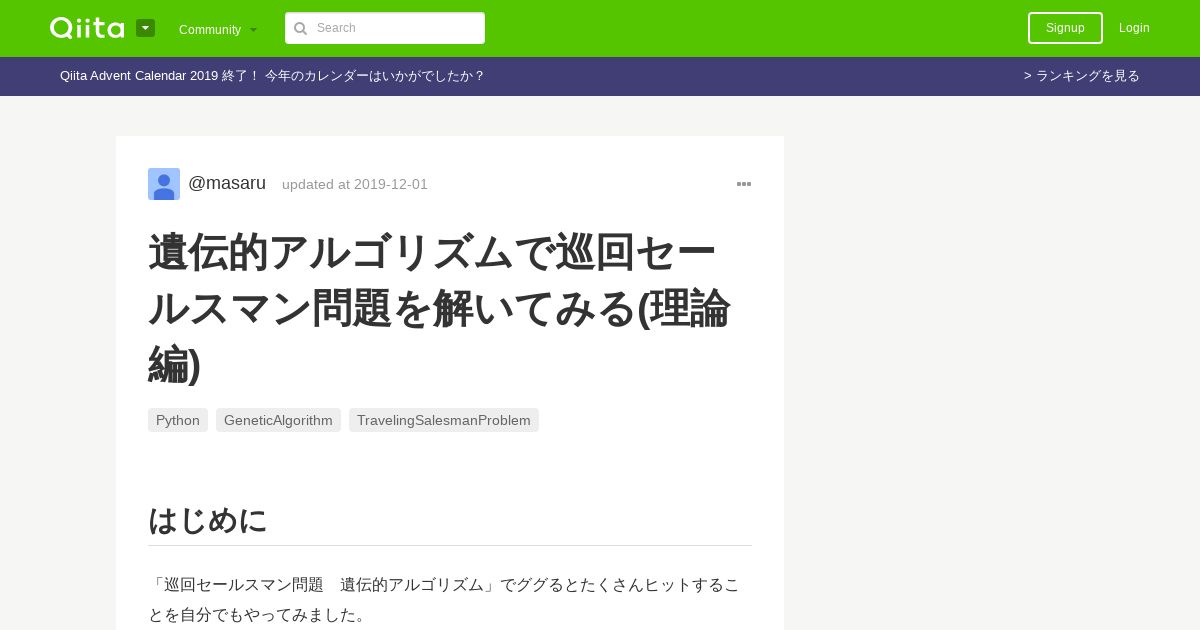Select the TravelingSalesmanProblem tag
The width and height of the screenshot is (1200, 630).
[x=444, y=420]
